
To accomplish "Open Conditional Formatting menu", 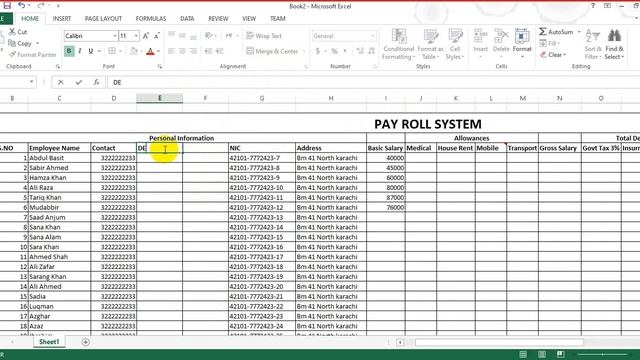I will [x=398, y=44].
